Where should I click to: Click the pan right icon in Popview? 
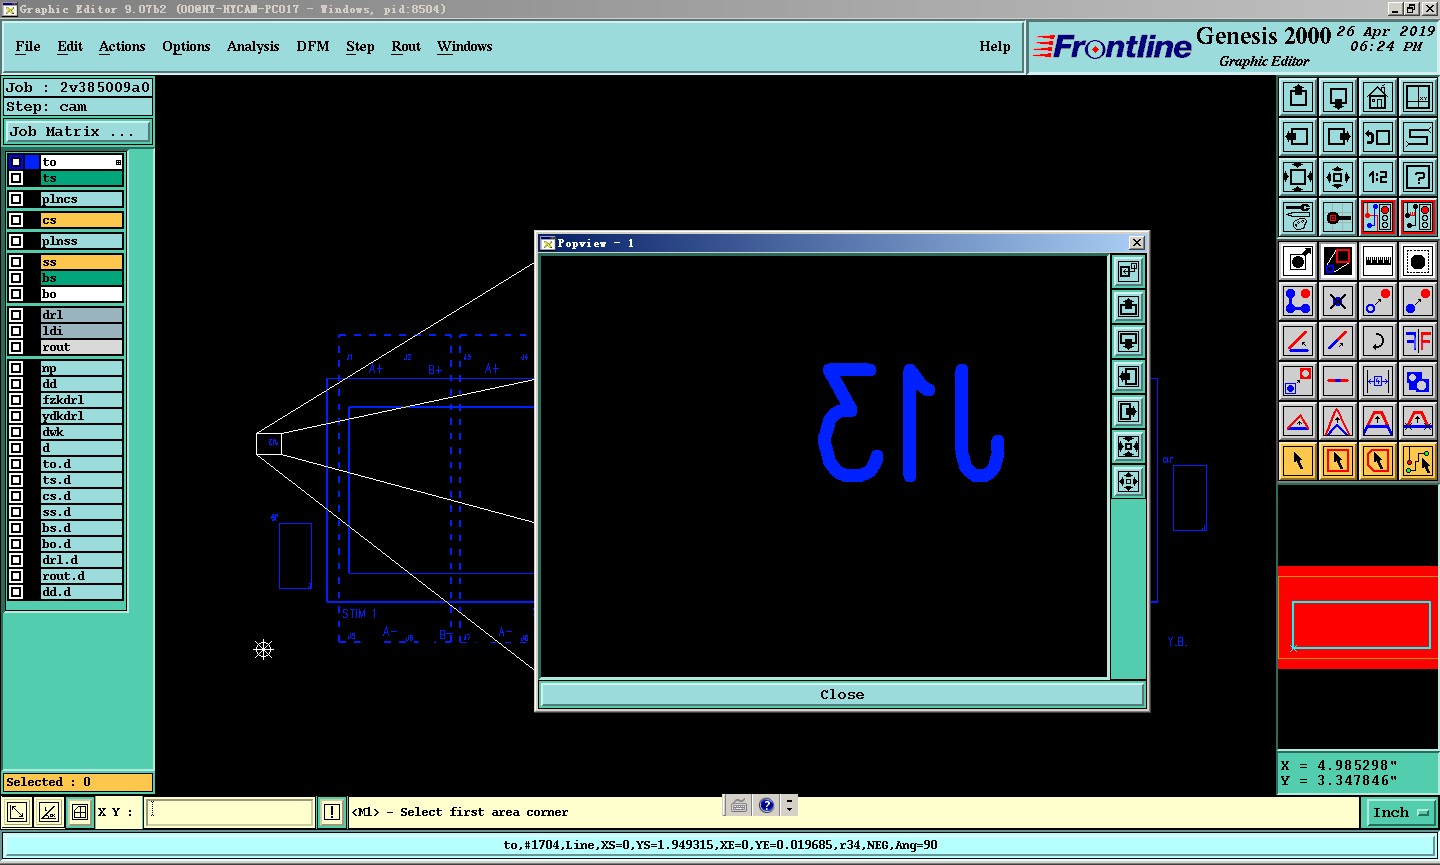1128,412
